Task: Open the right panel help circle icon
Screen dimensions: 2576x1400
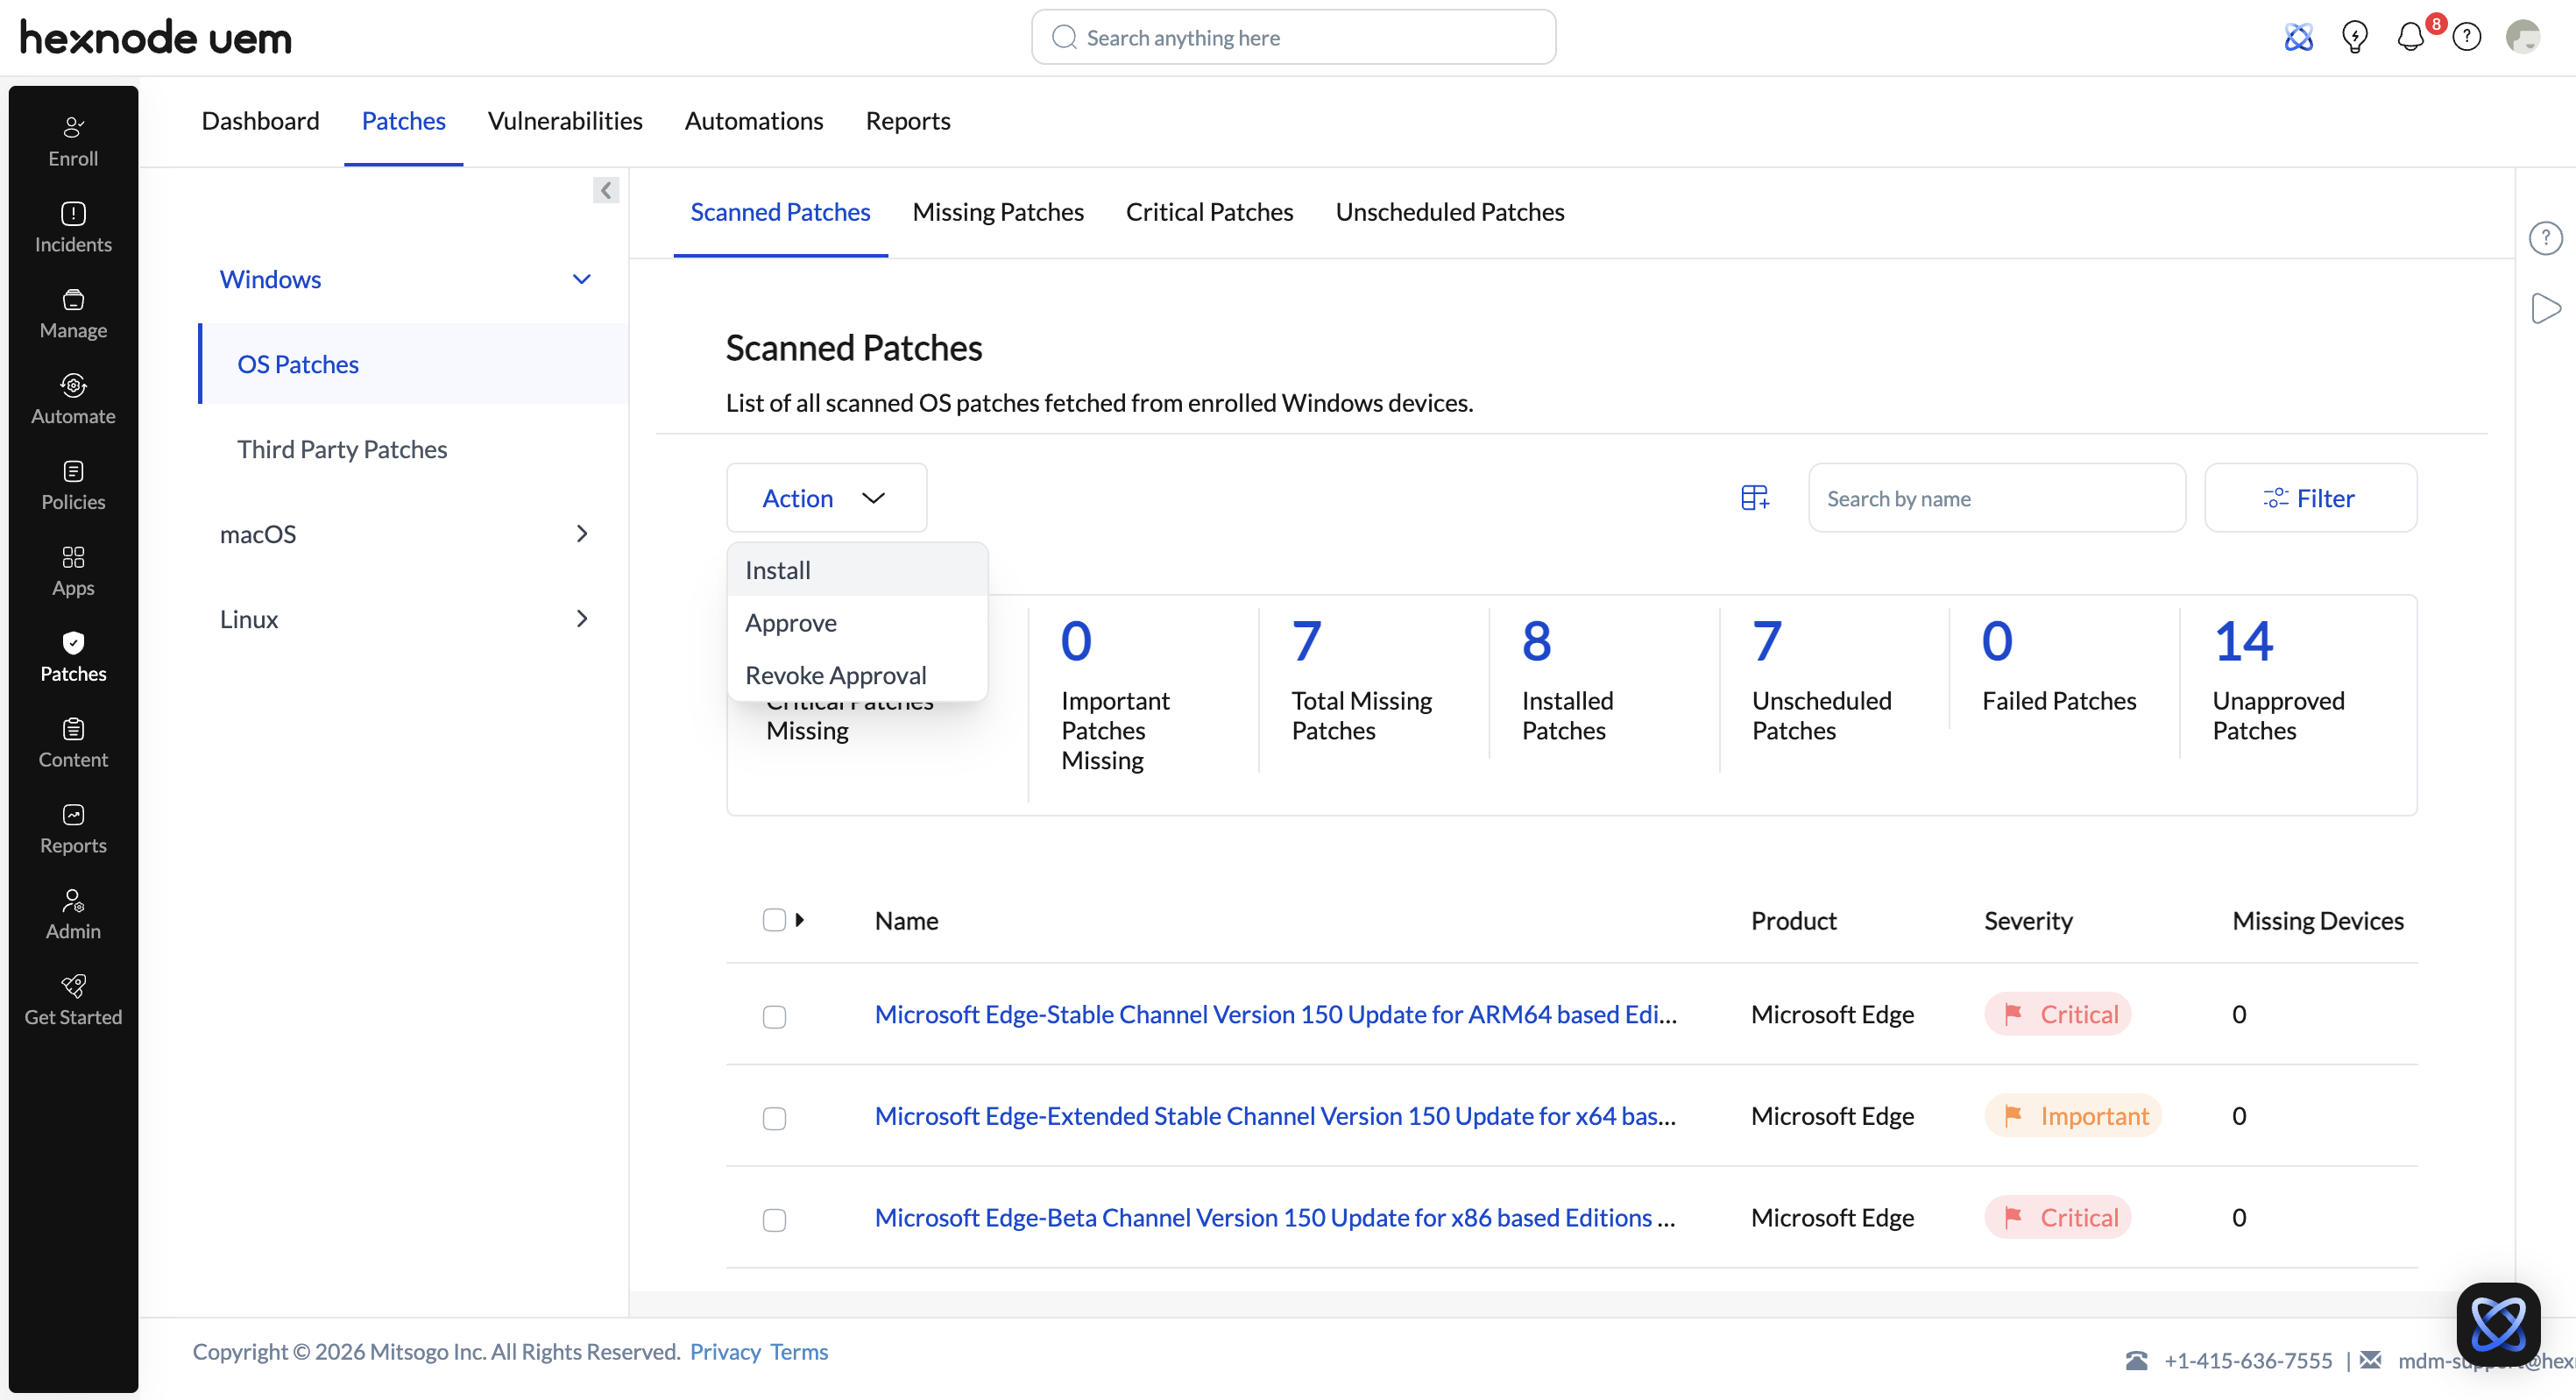Action: pos(2545,238)
